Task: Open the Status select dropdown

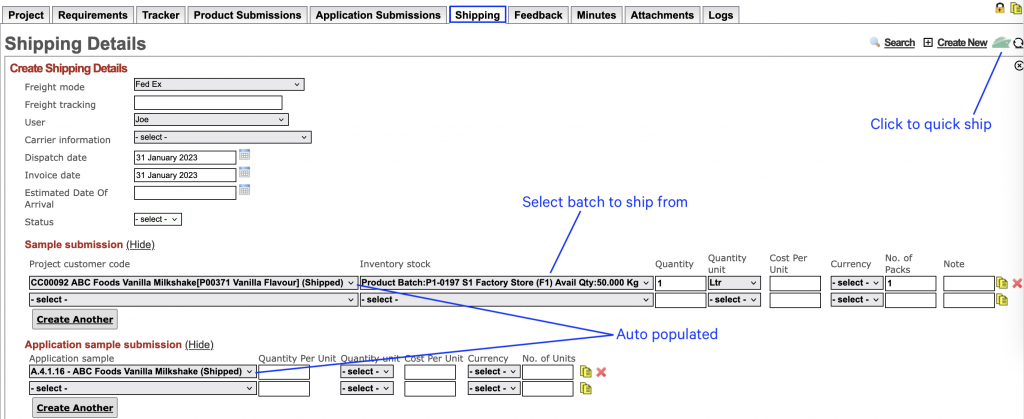Action: pos(157,220)
